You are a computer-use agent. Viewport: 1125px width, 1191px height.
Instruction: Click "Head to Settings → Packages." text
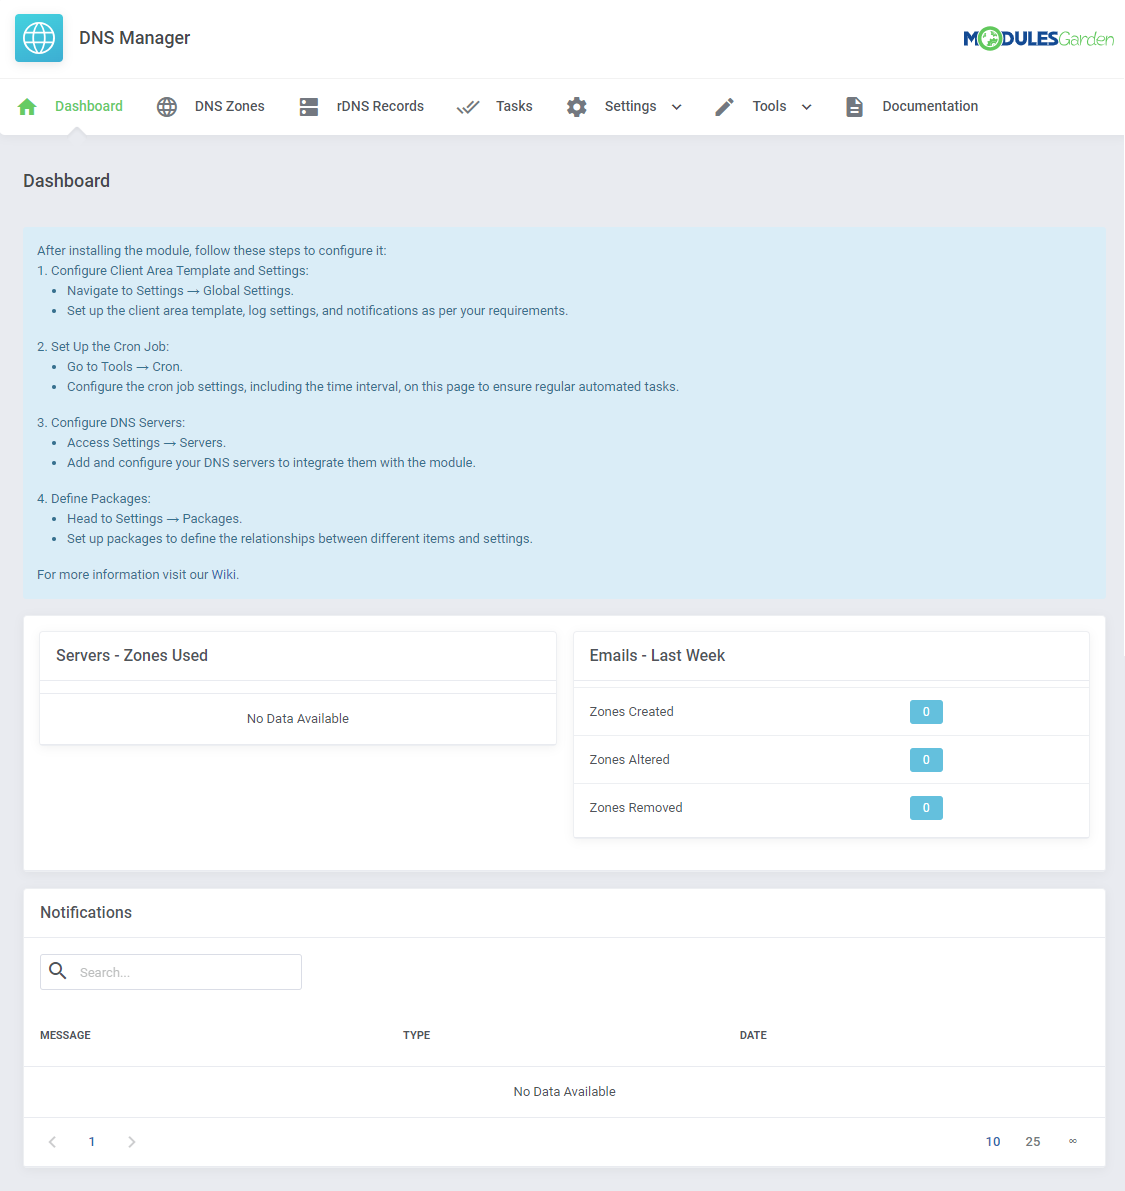point(154,519)
